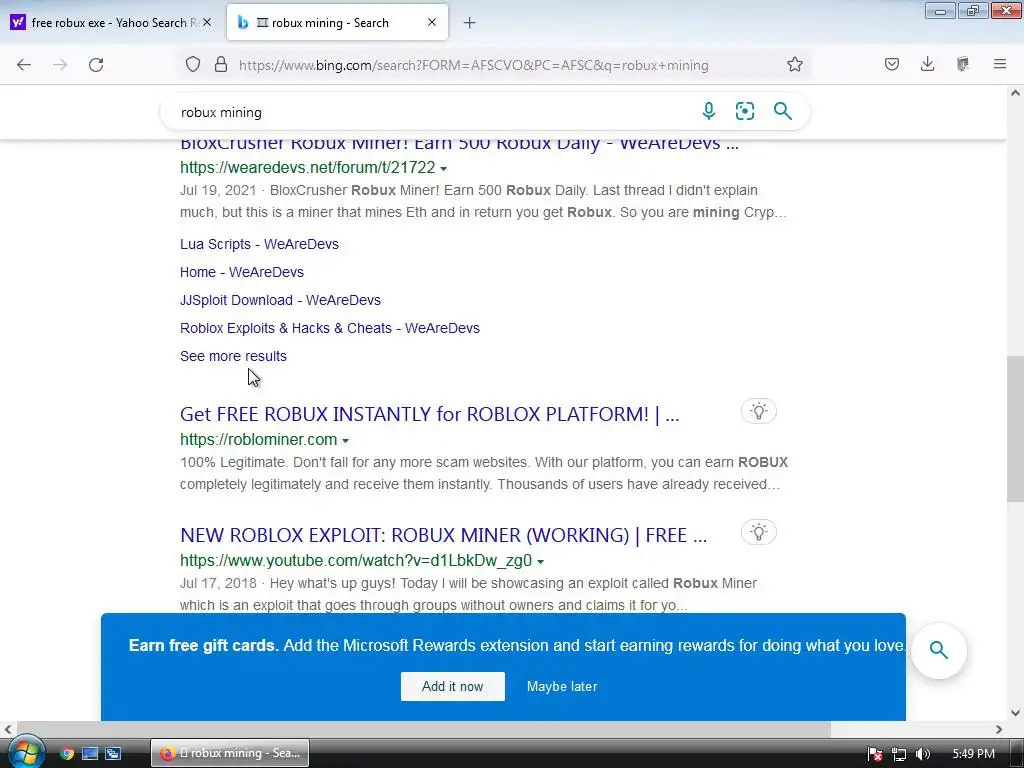Open BloxCrusher Robux Miner result title
This screenshot has height=768, width=1024.
pos(459,144)
